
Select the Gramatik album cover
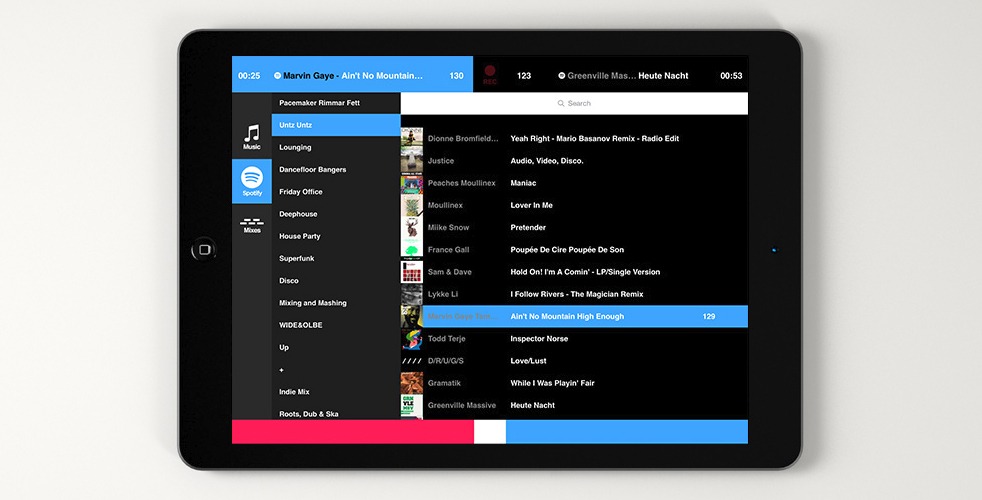[411, 383]
